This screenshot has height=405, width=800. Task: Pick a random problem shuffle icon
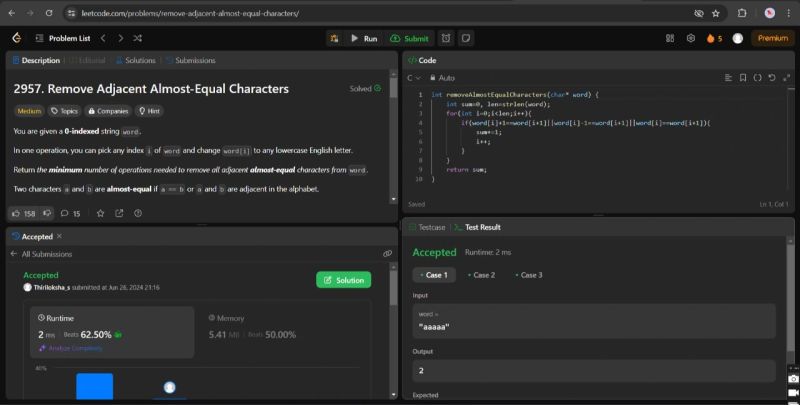tap(137, 38)
